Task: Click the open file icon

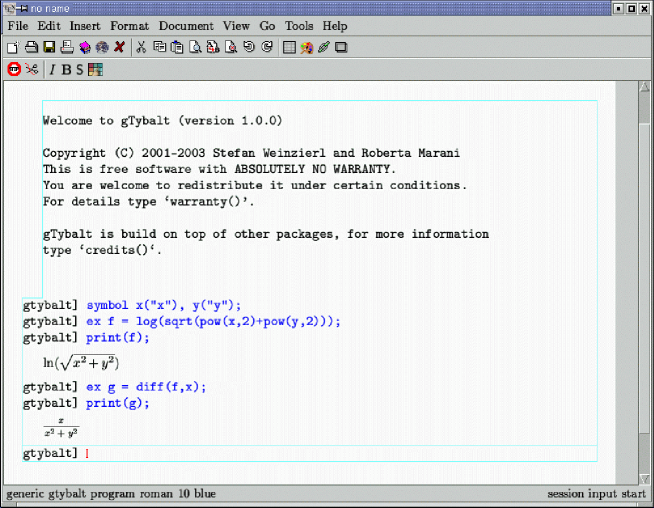Action: [30, 47]
